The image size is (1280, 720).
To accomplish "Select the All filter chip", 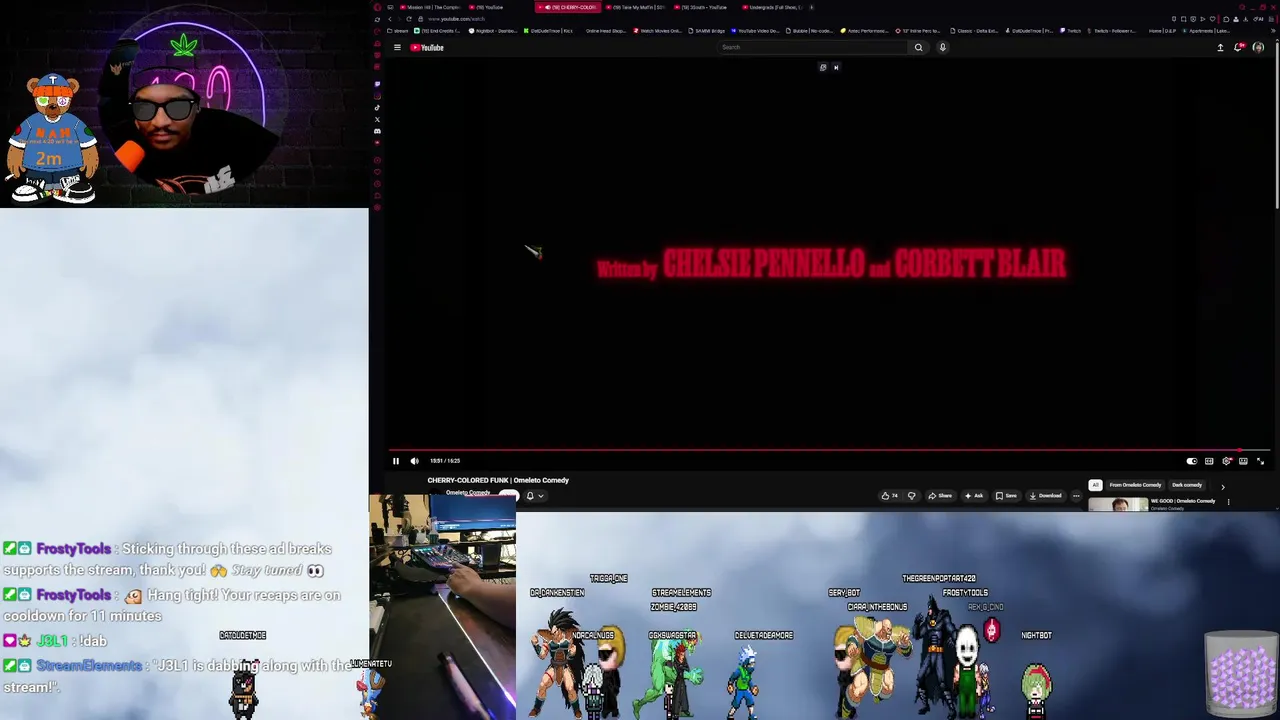I will pos(1095,485).
